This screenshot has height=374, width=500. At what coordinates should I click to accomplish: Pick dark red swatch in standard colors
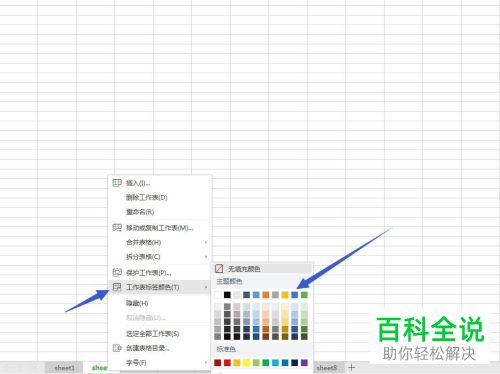coord(218,362)
